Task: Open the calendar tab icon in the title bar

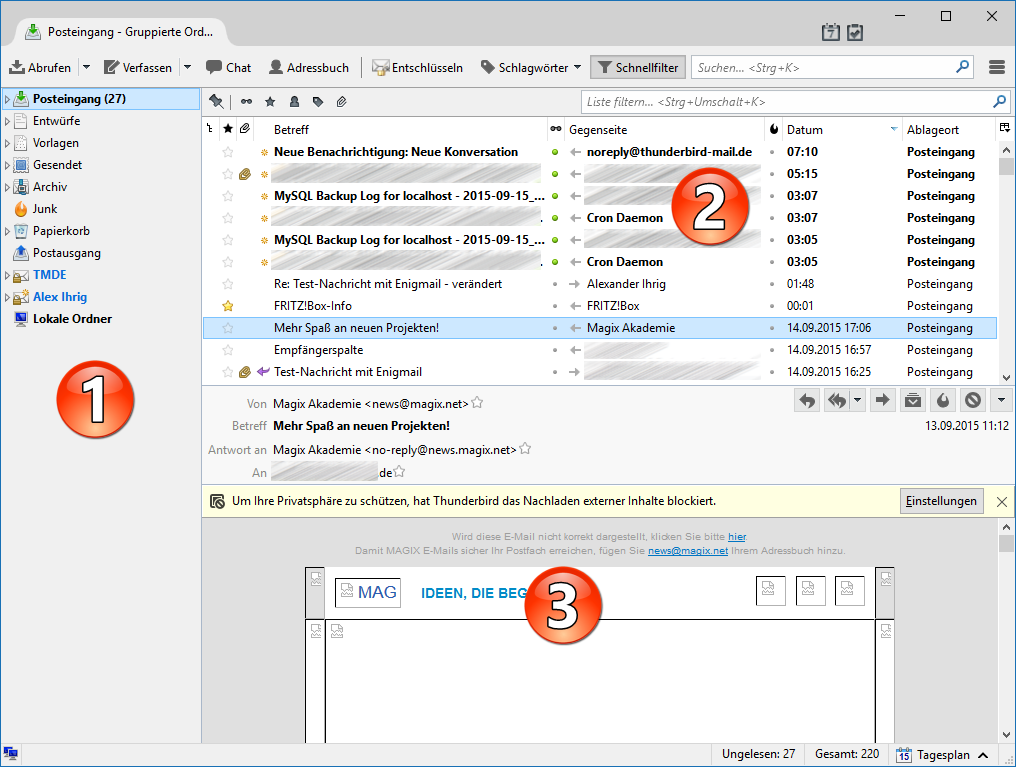Action: coord(830,32)
